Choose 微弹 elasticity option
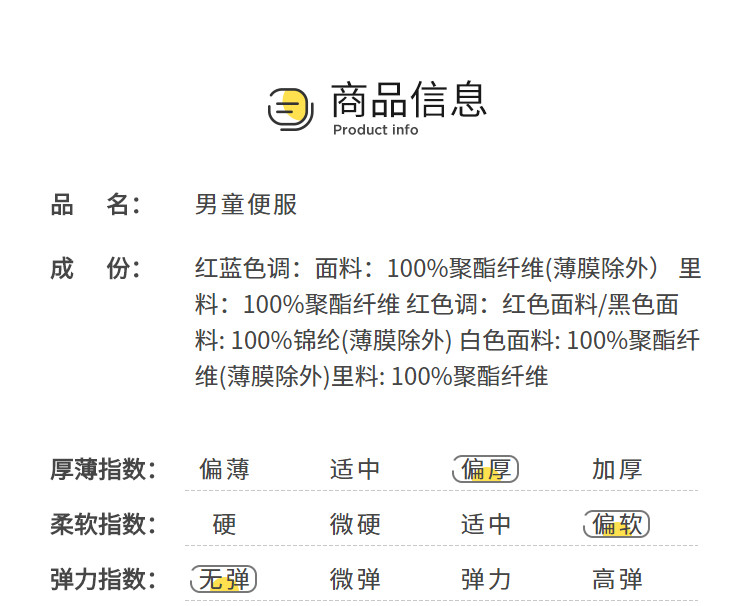 tap(355, 579)
